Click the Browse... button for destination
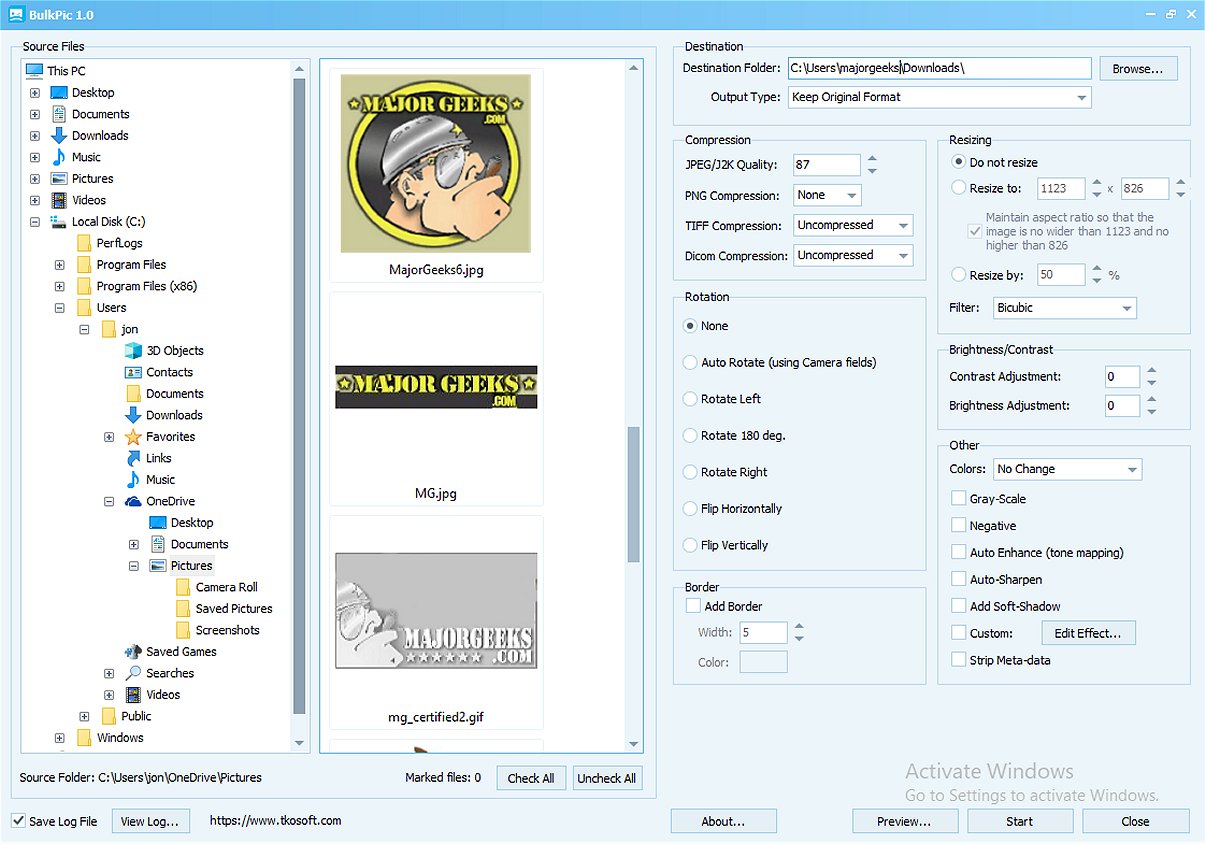Image resolution: width=1205 pixels, height=844 pixels. pyautogui.click(x=1138, y=69)
